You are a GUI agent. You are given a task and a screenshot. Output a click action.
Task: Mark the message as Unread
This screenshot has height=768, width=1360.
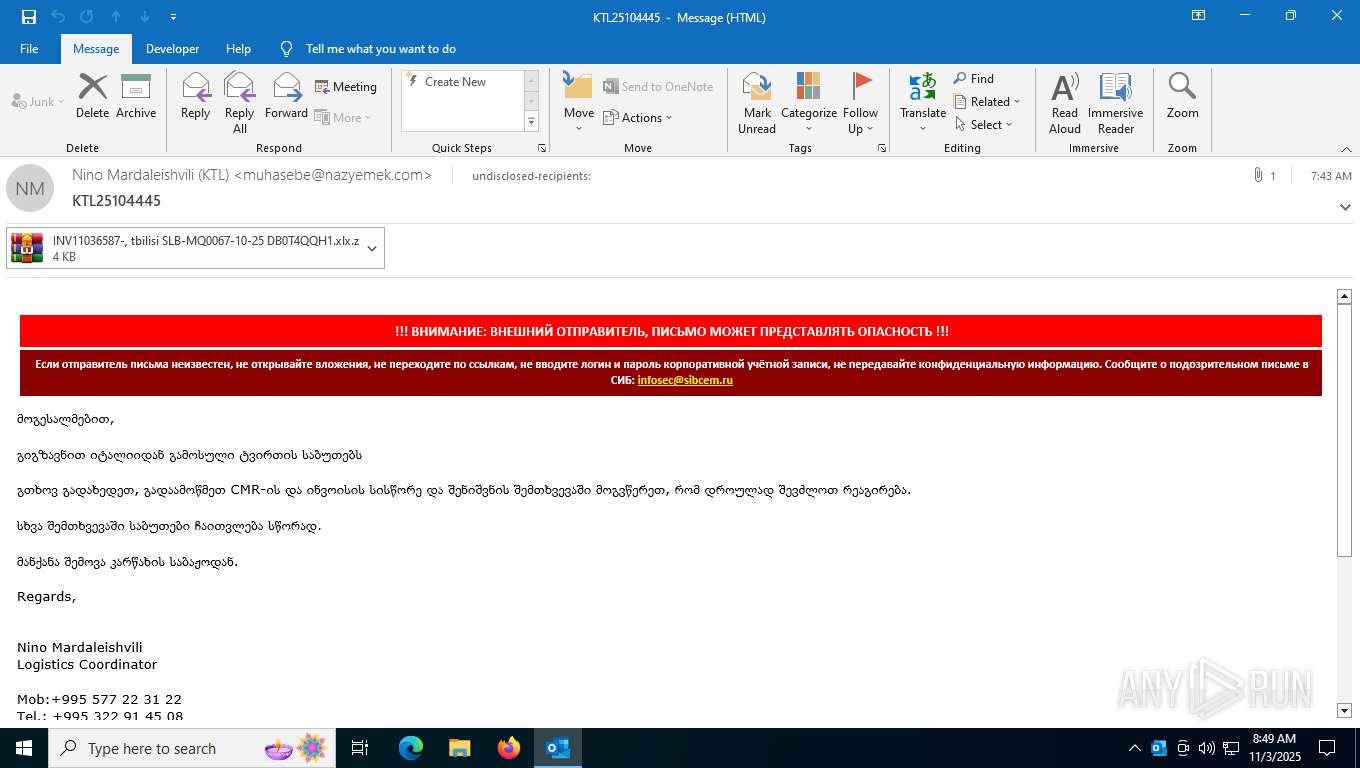click(757, 102)
